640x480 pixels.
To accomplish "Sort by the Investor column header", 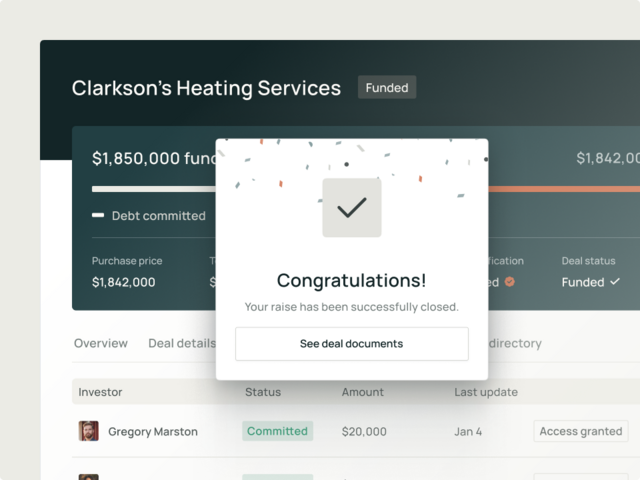I will (100, 392).
